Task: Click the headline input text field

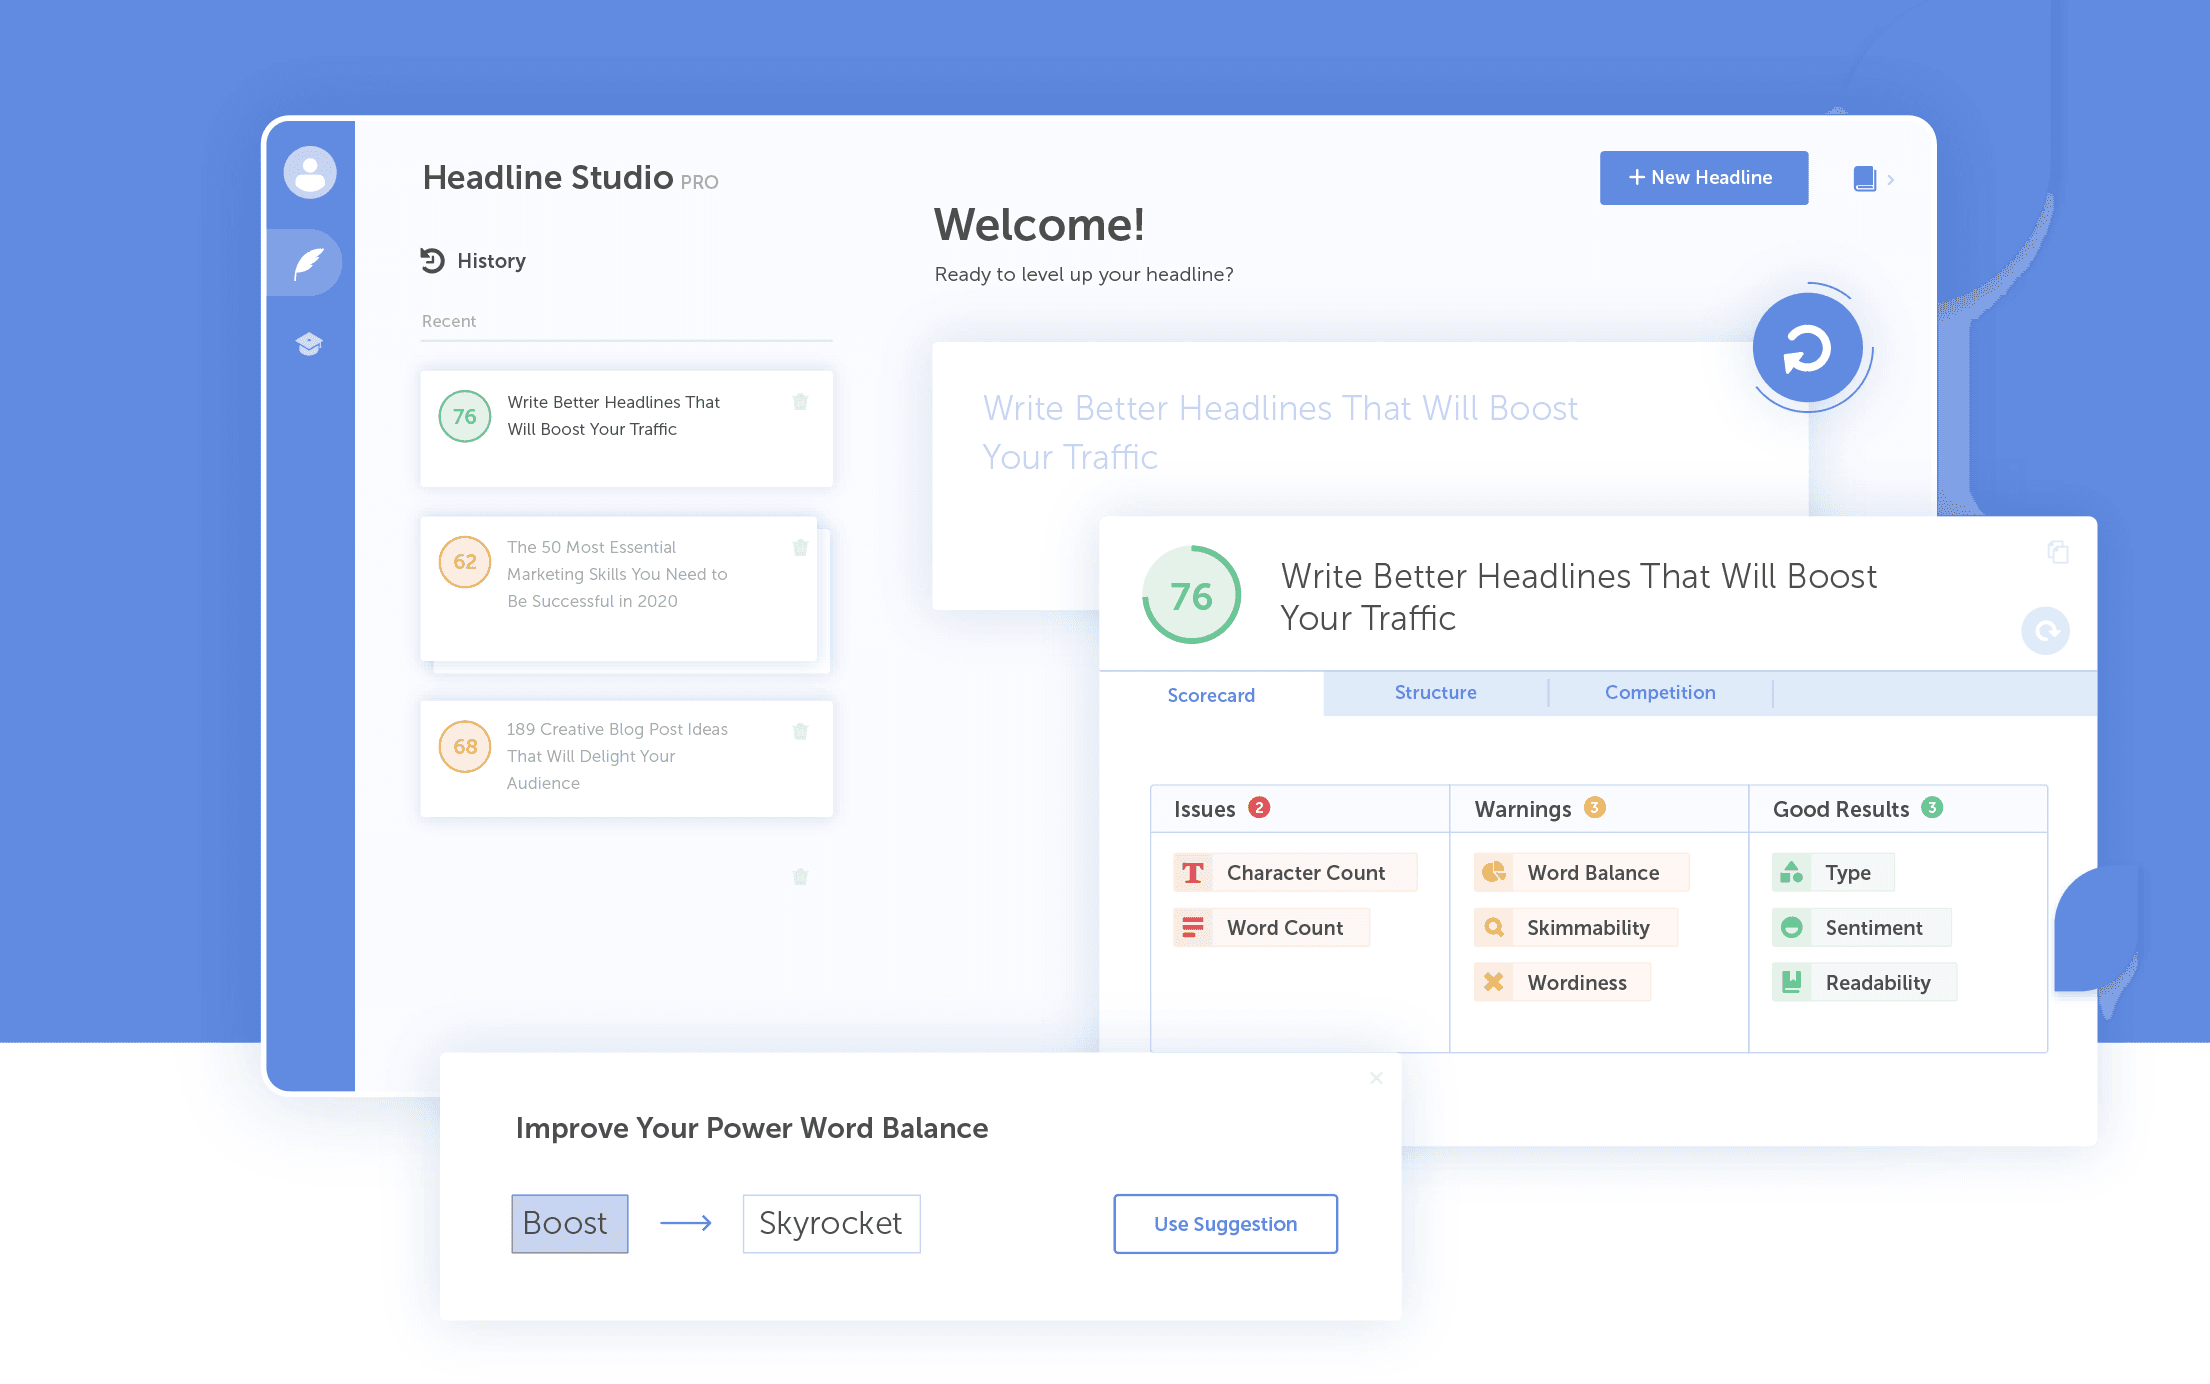Action: click(1370, 476)
